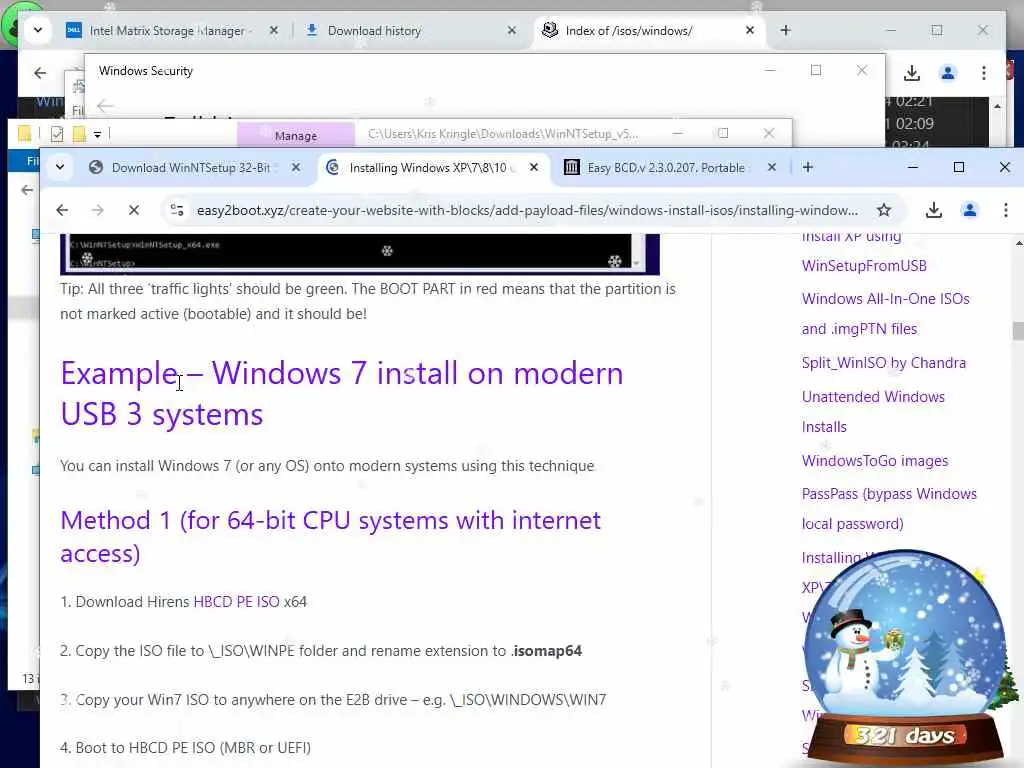The image size is (1024, 768).
Task: Close the Download history tab
Action: [x=511, y=31]
